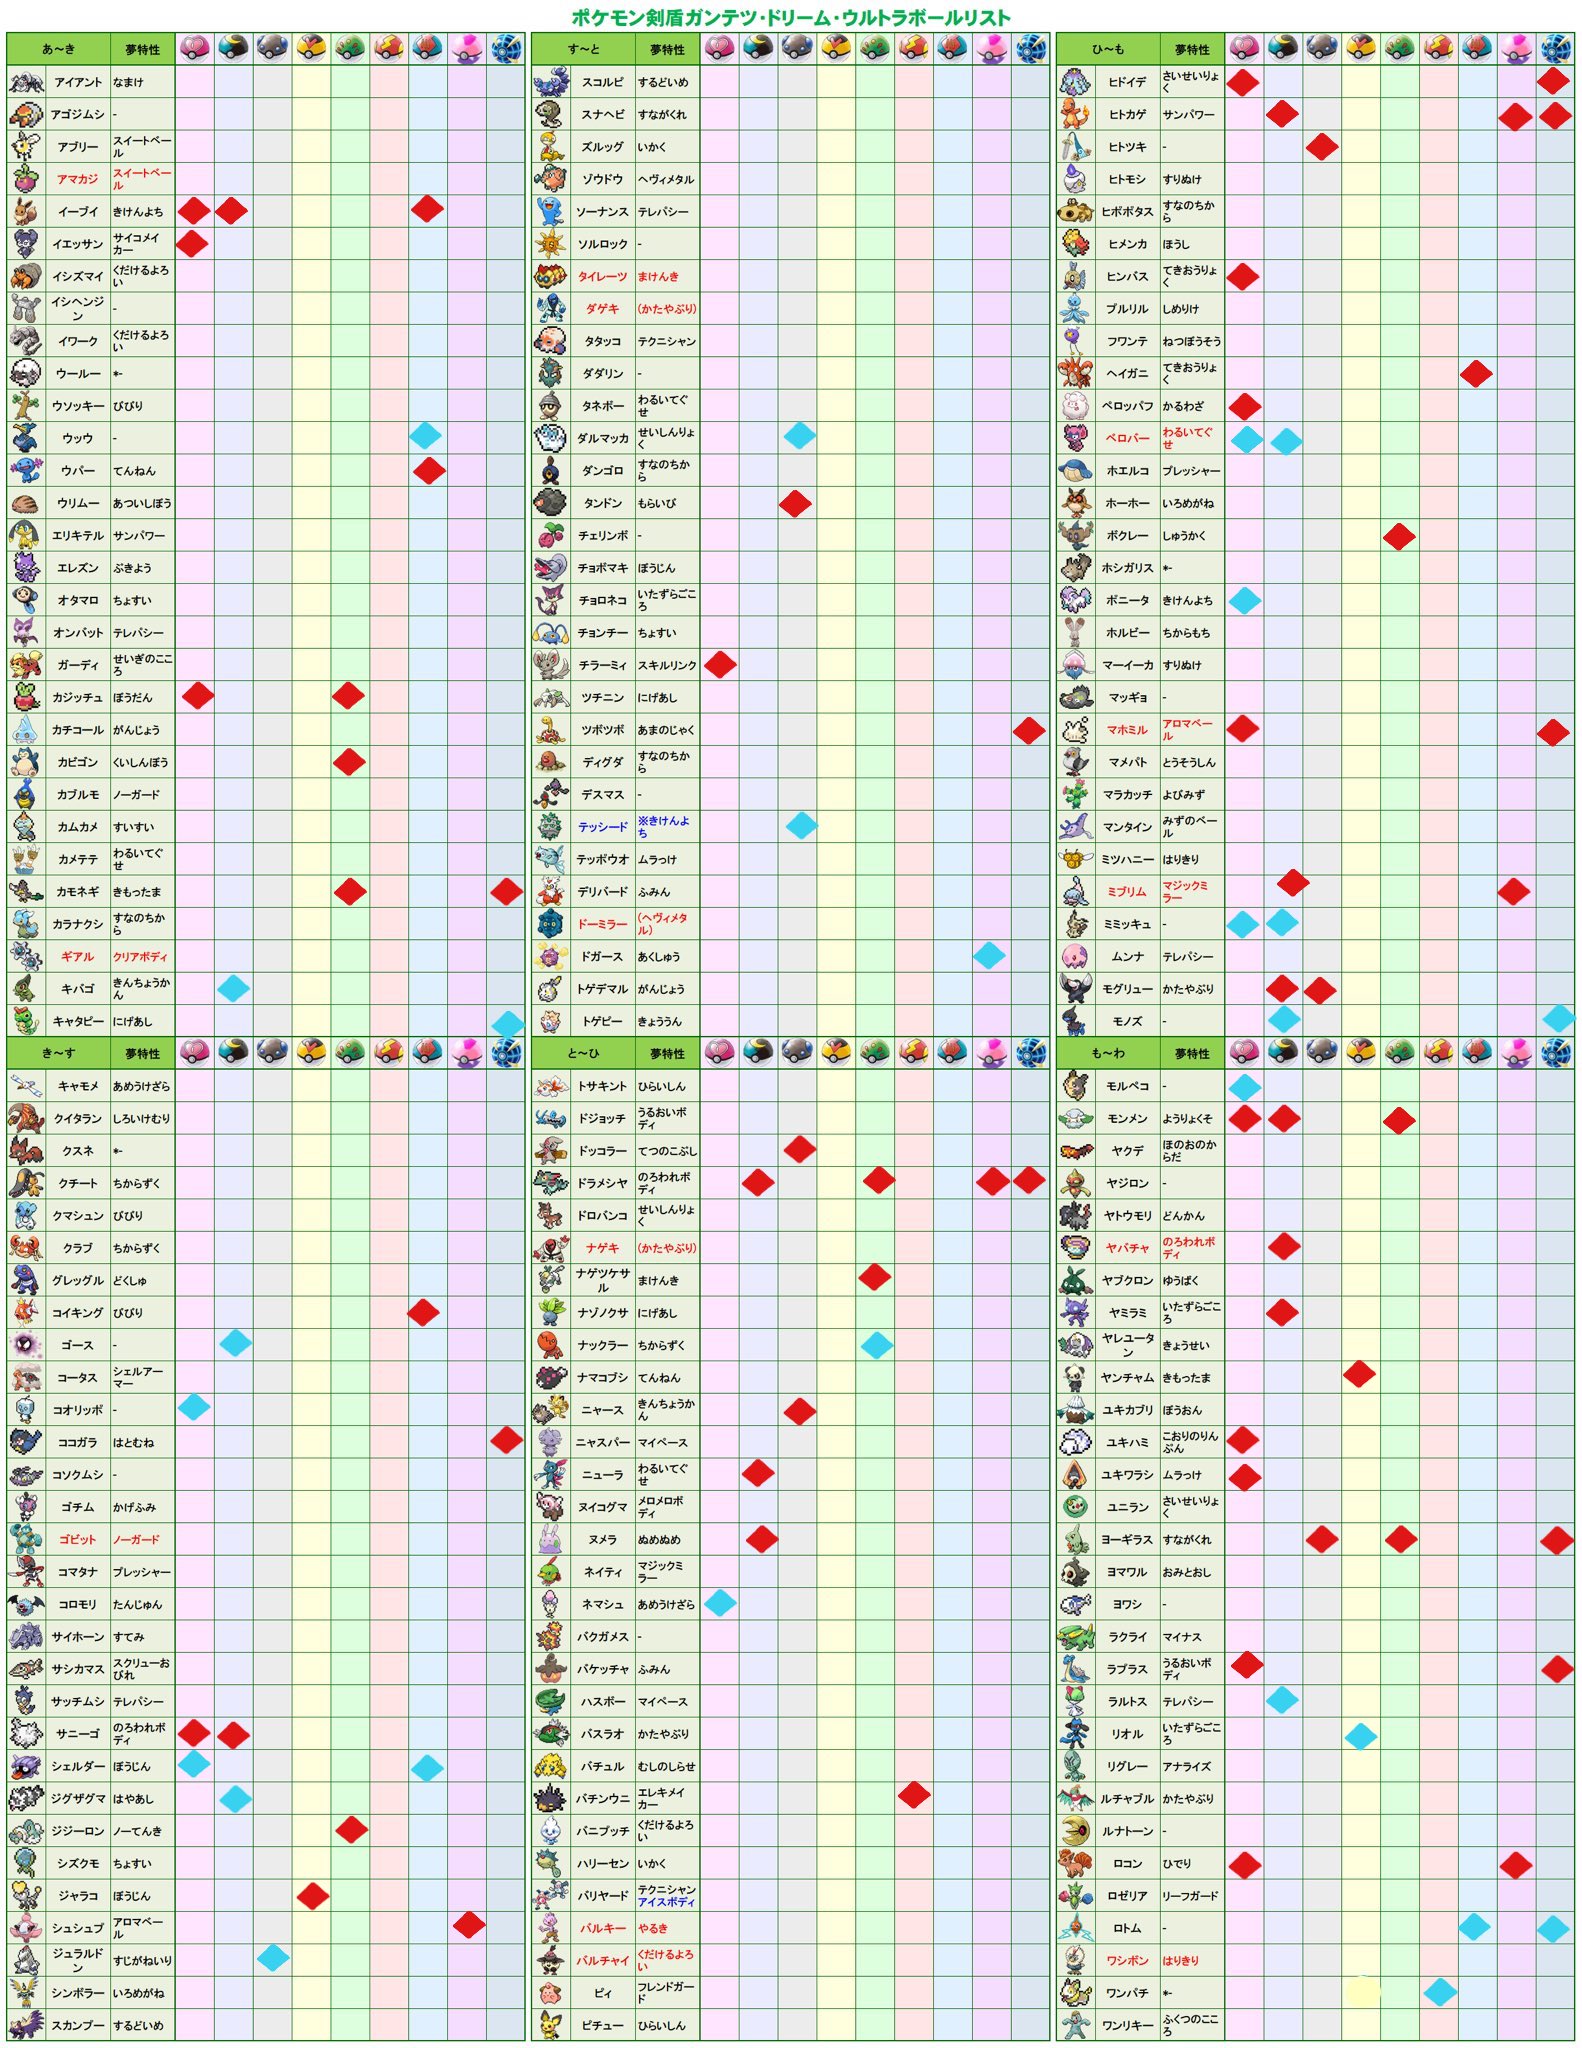This screenshot has width=1582, height=2048.
Task: Click the red name ワシボン
Action: click(1127, 1960)
